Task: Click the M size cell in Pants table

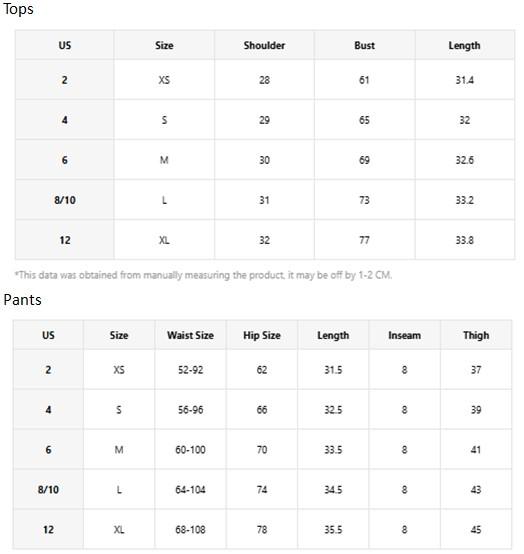Action: [119, 450]
